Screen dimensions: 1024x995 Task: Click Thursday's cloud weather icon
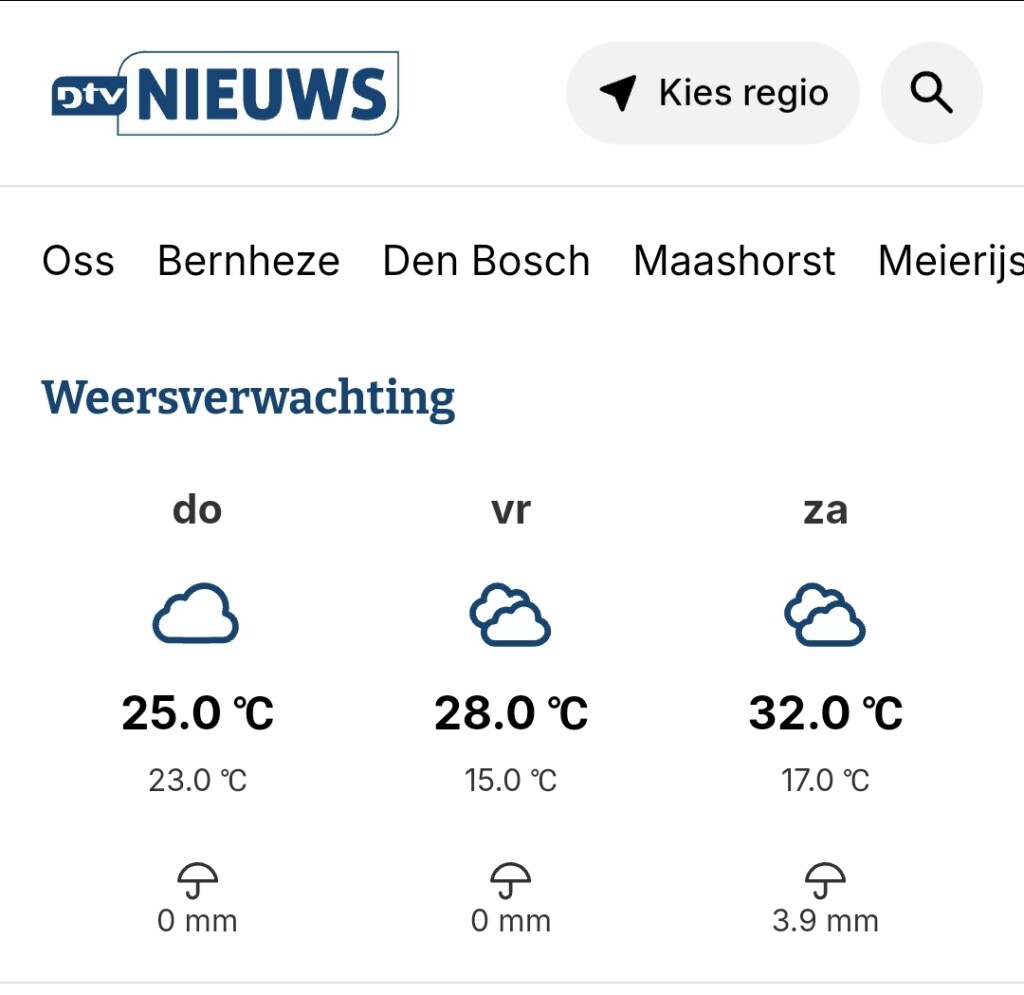(x=196, y=614)
